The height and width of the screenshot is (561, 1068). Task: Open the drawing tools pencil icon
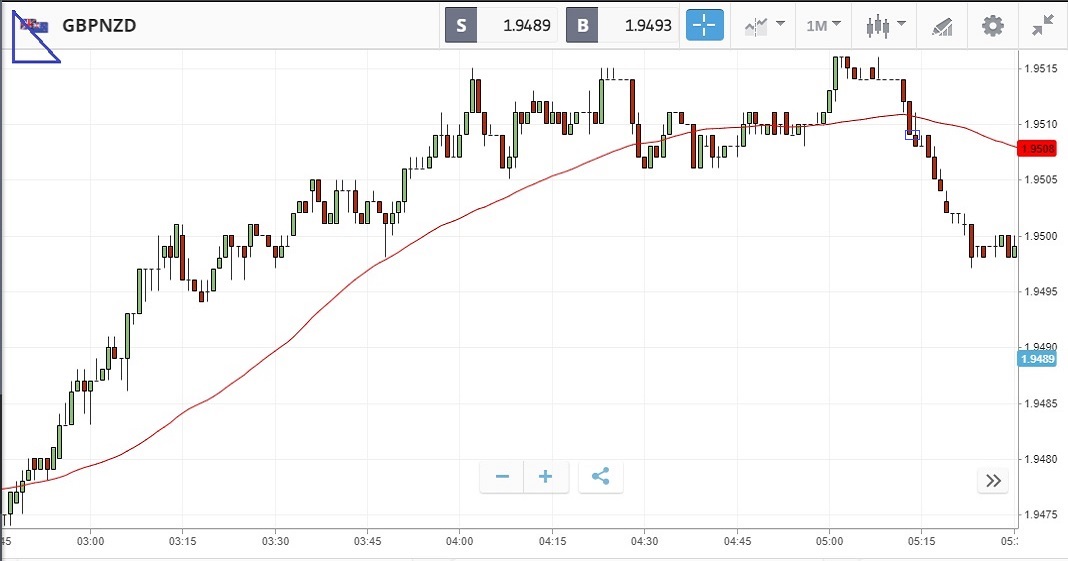point(942,25)
